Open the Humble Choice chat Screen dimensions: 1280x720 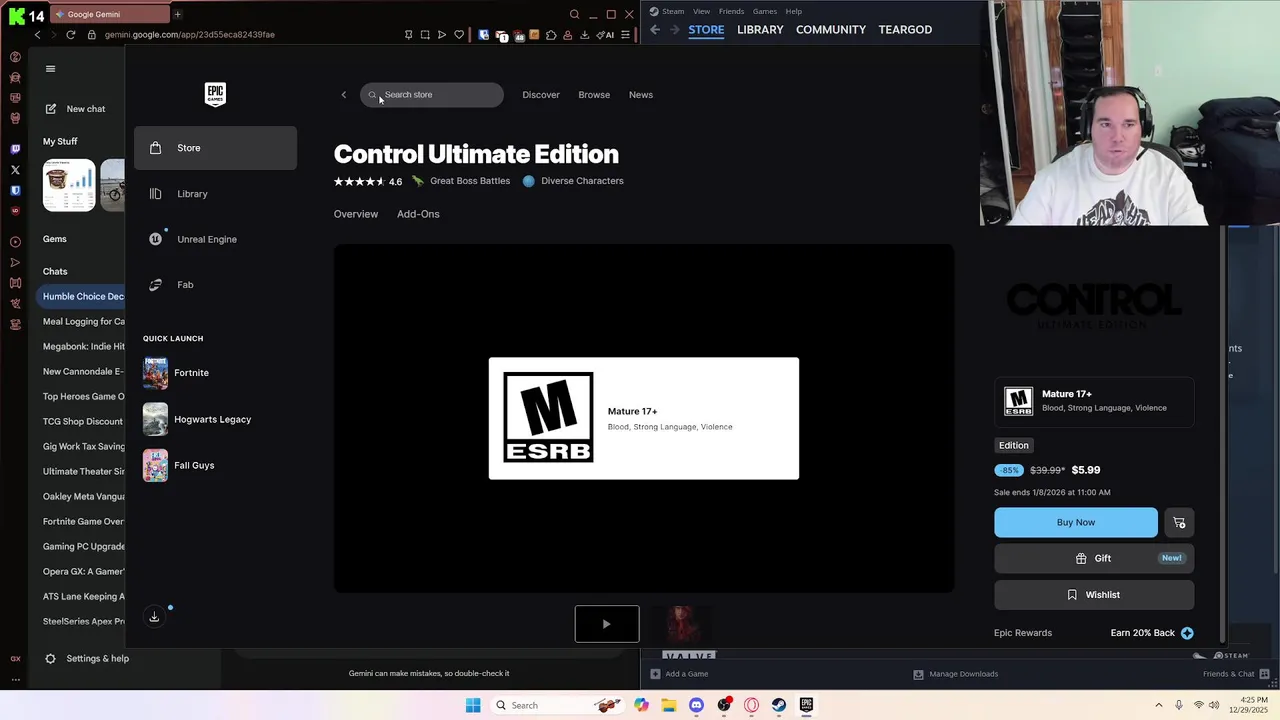point(83,297)
